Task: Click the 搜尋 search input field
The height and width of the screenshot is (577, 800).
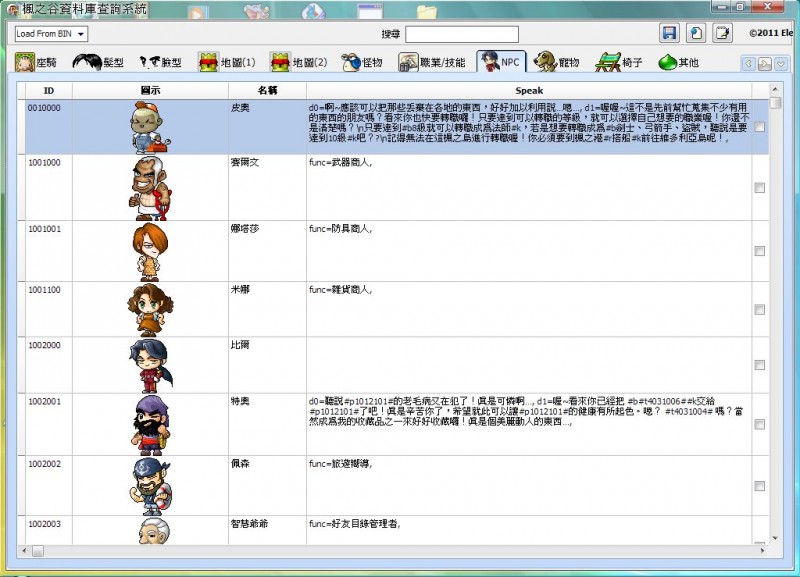Action: pyautogui.click(x=462, y=34)
